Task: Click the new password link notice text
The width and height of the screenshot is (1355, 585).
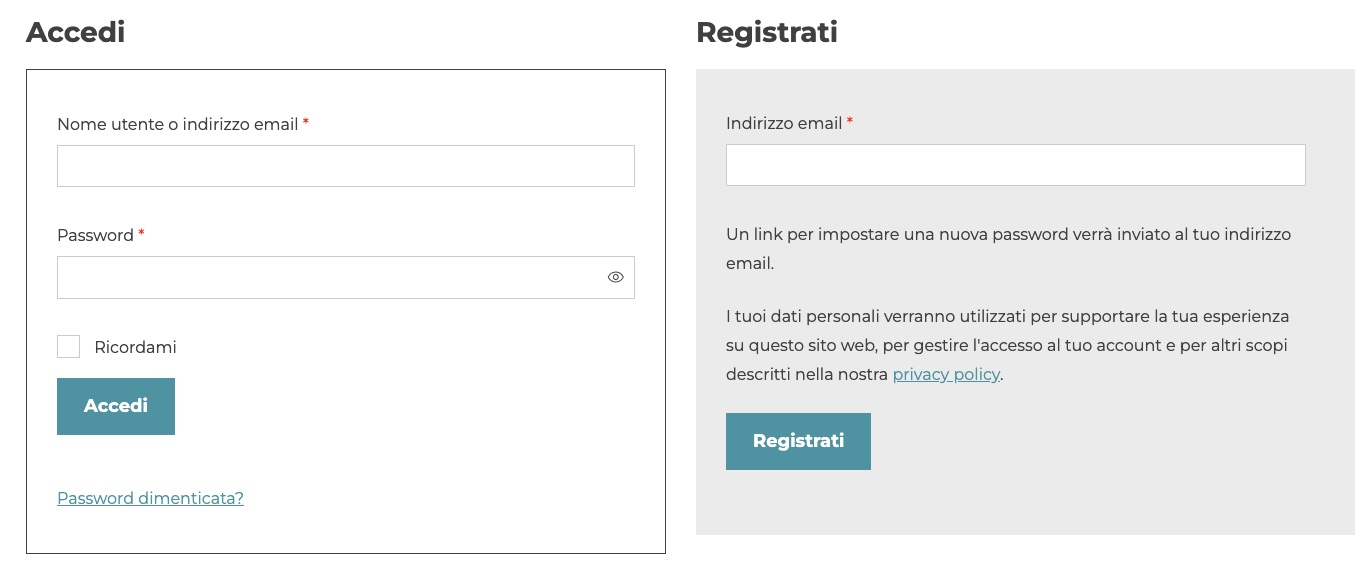Action: click(x=1008, y=249)
